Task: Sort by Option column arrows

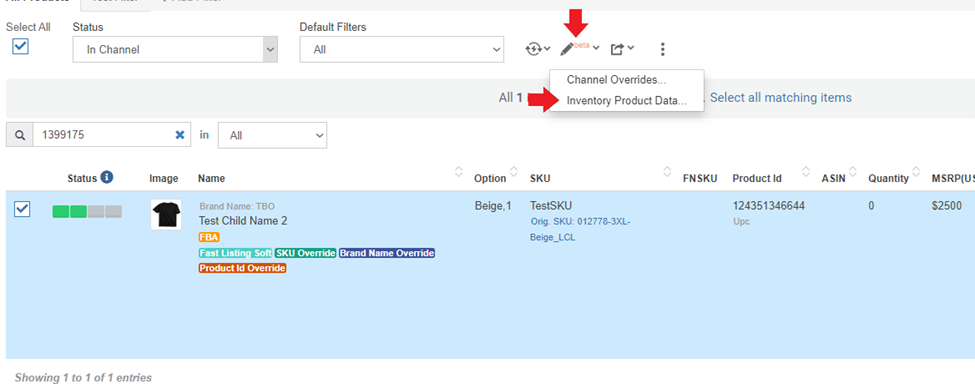Action: point(514,172)
